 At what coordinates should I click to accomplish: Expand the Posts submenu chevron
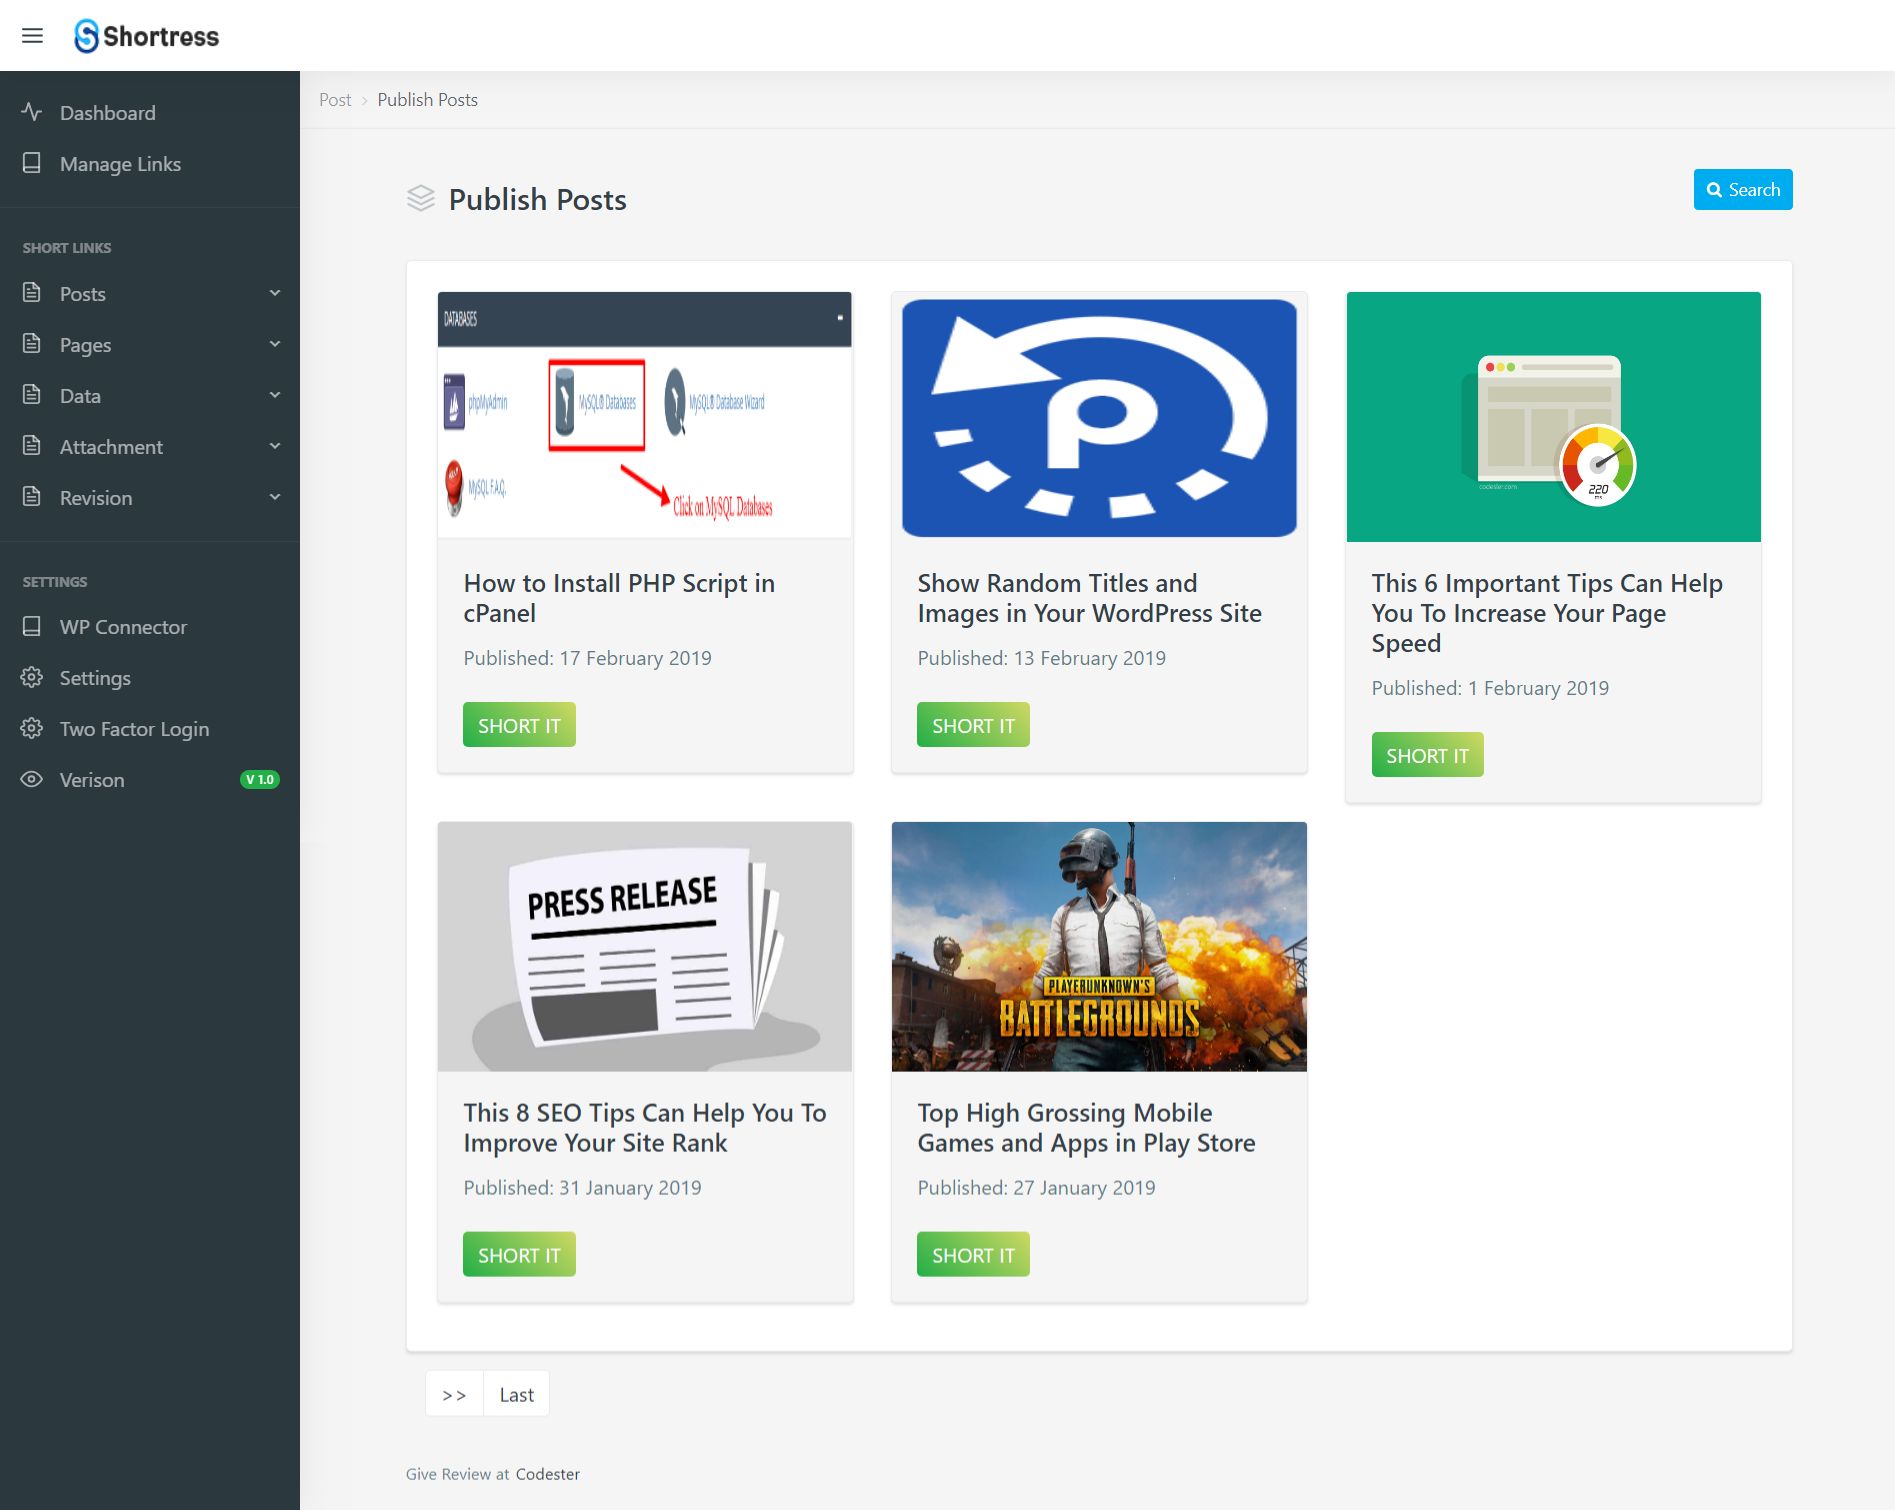275,293
